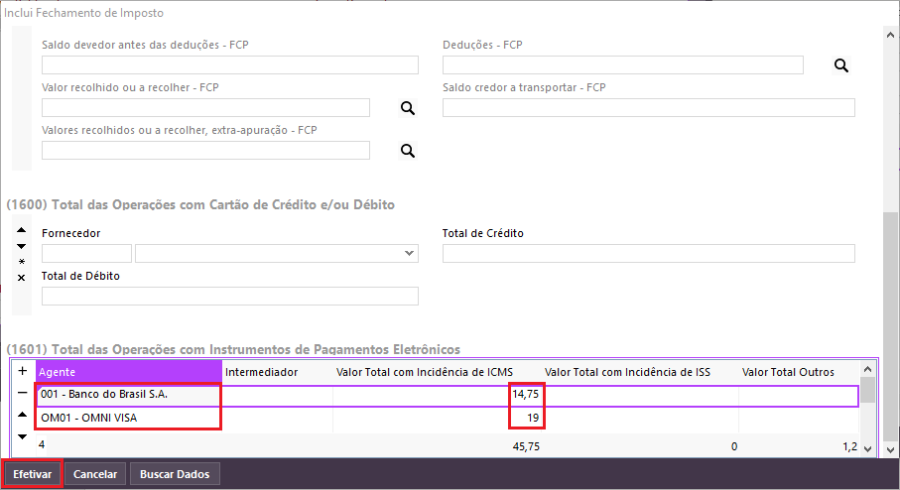Focus the Fornecedor code input field

tap(87, 253)
